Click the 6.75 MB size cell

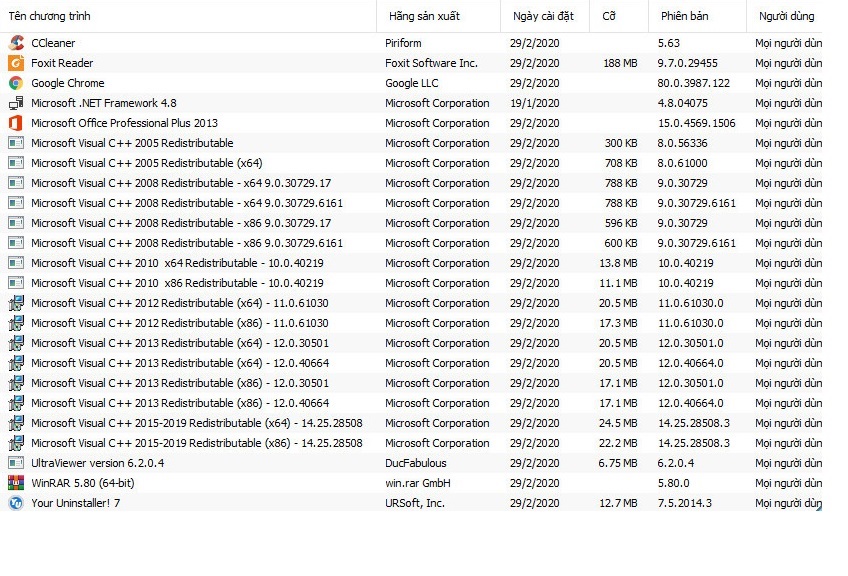pyautogui.click(x=618, y=464)
